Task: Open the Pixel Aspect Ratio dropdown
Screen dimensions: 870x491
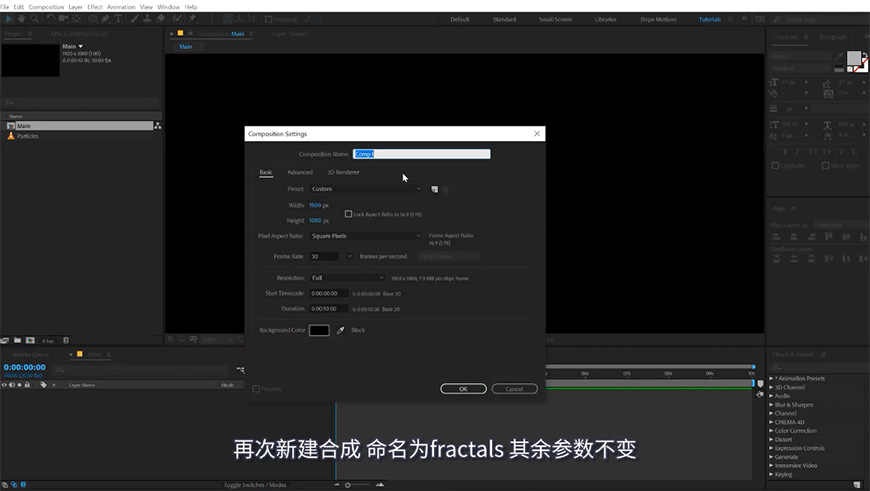Action: click(366, 236)
